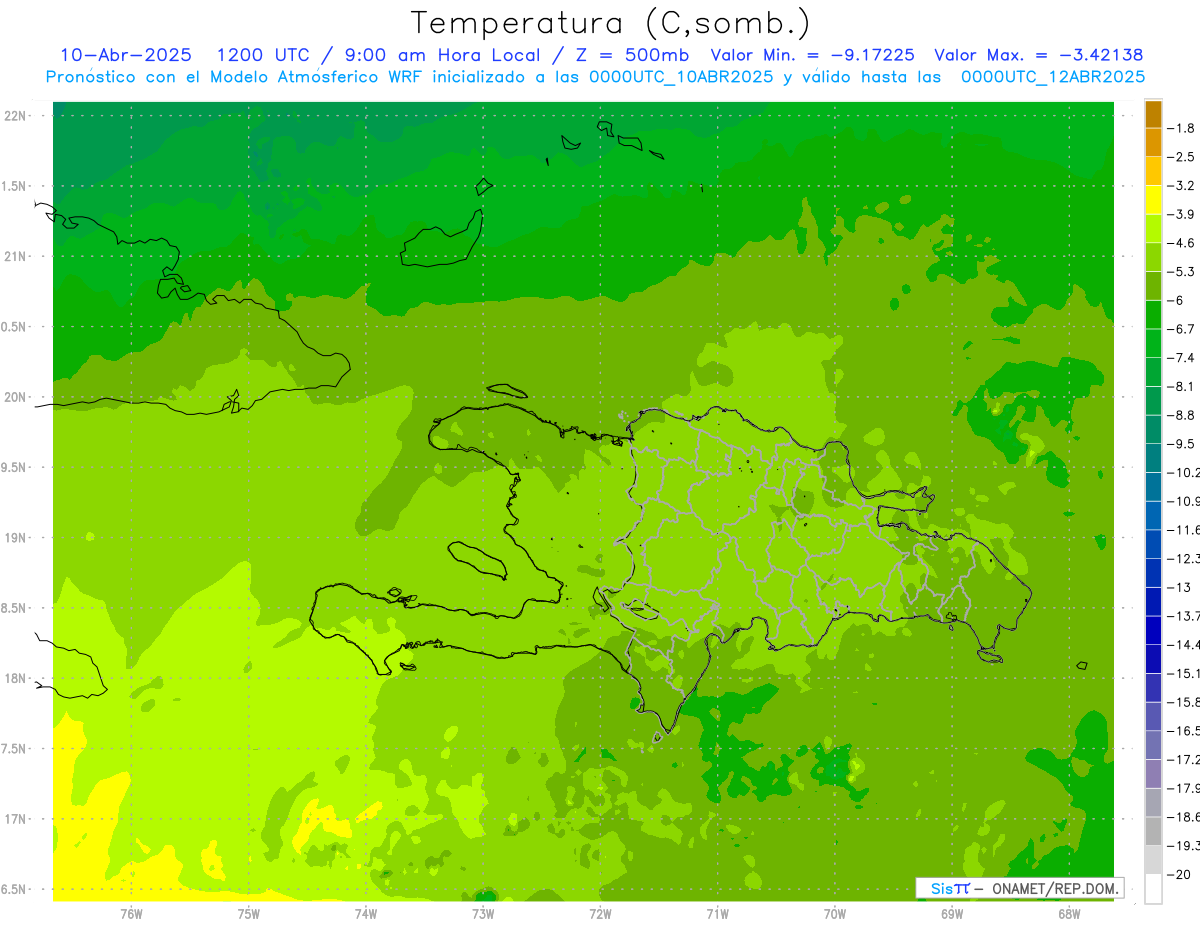Screen dimensions: 1200x927
Task: Click the 'Temperatura (C,somb.)' title
Action: (x=611, y=22)
